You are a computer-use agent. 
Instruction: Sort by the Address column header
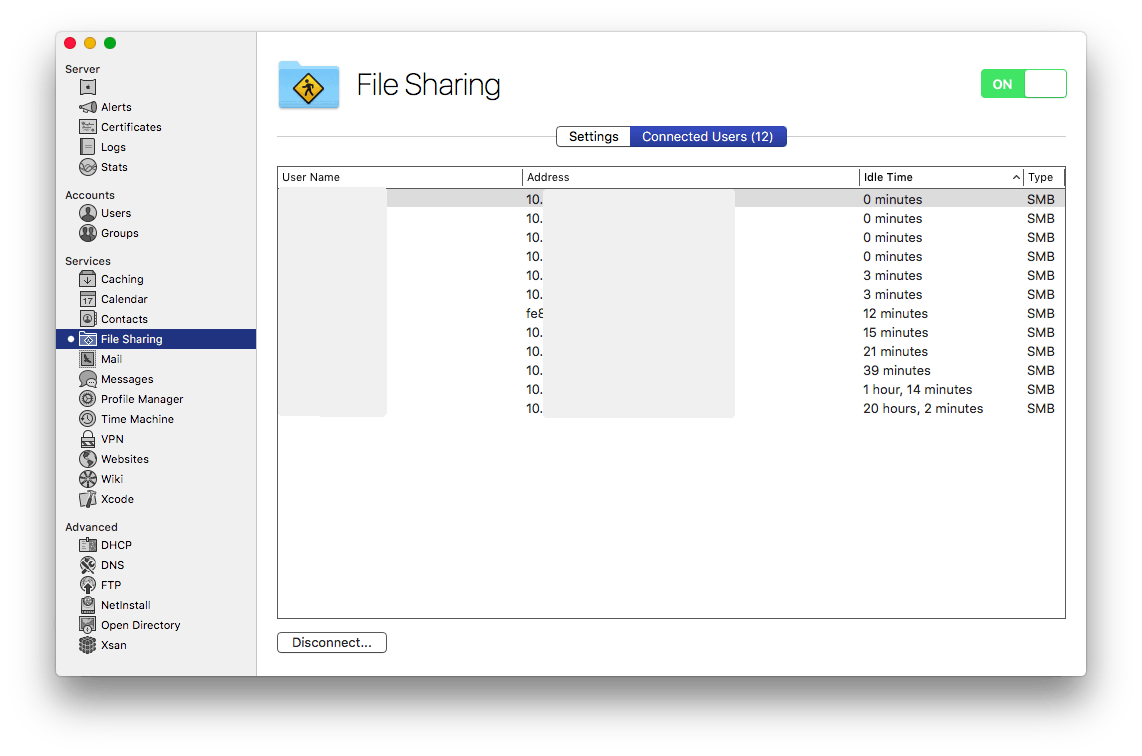(690, 177)
